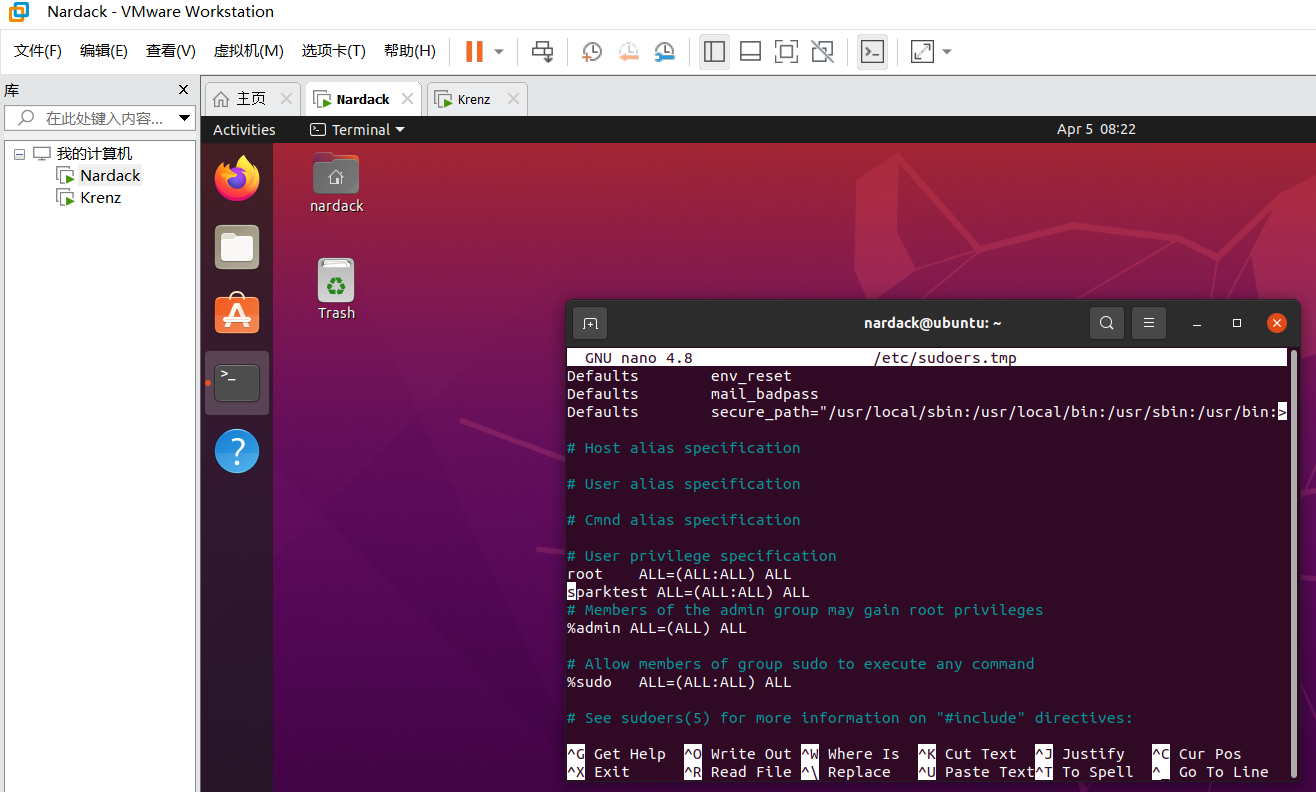
Task: Close the Nardack tab
Action: click(x=407, y=99)
